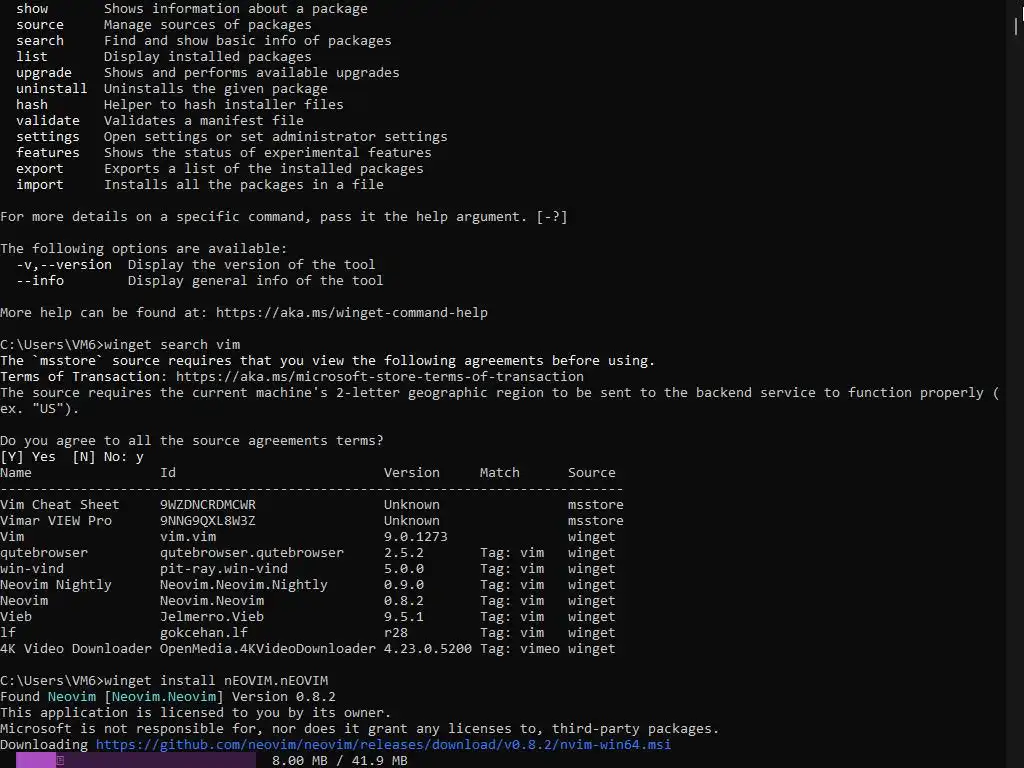
Task: Open the nvim-win64.msi GitHub download link
Action: pos(383,744)
